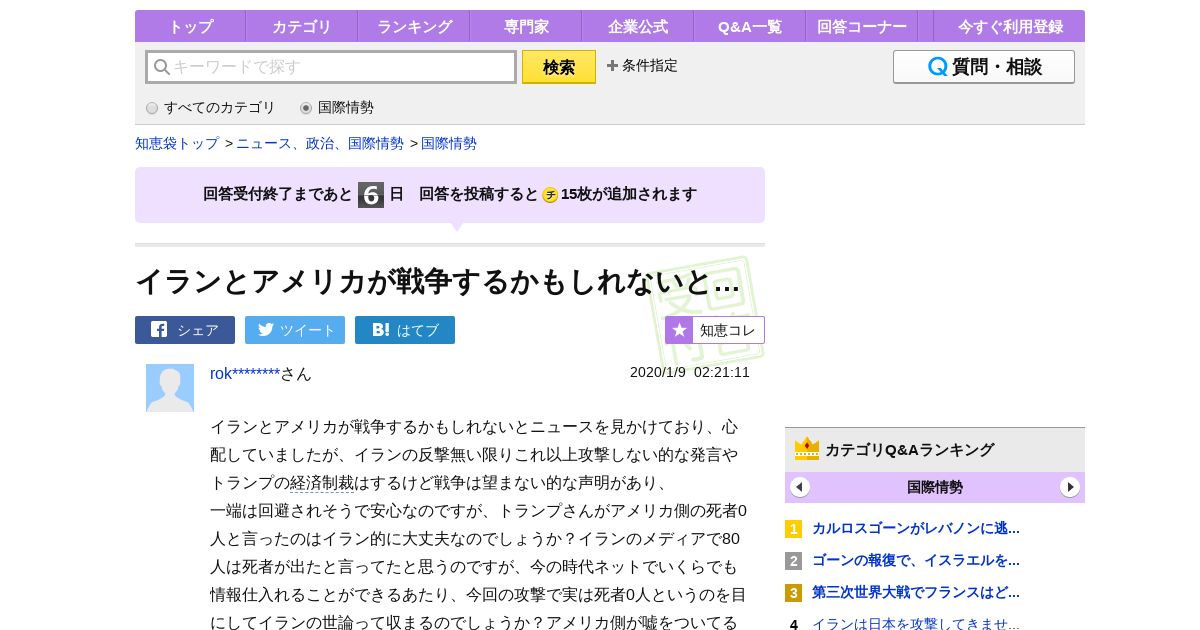Open the カテゴリ navigation tab

tap(301, 26)
